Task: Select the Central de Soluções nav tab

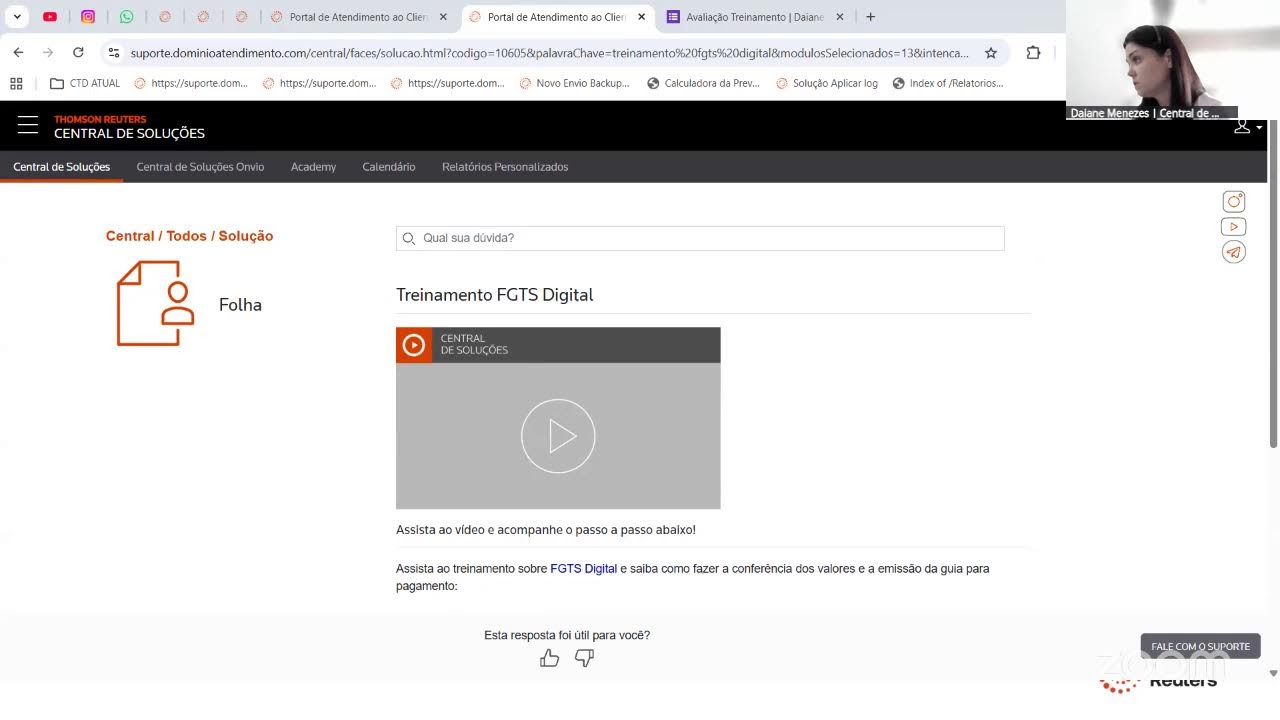Action: 62,167
